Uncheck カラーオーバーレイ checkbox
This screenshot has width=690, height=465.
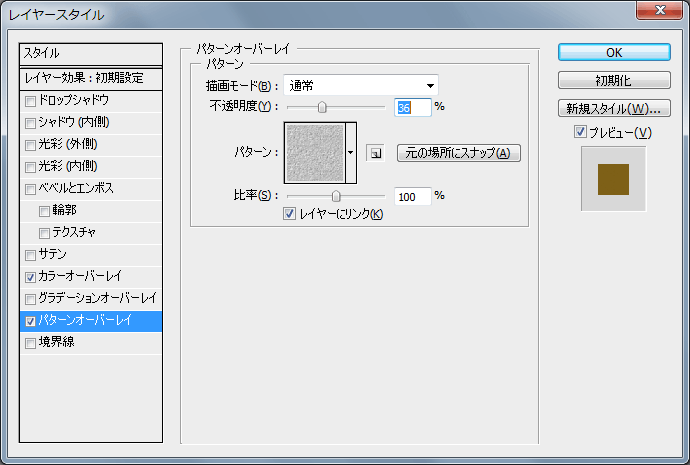coord(30,277)
